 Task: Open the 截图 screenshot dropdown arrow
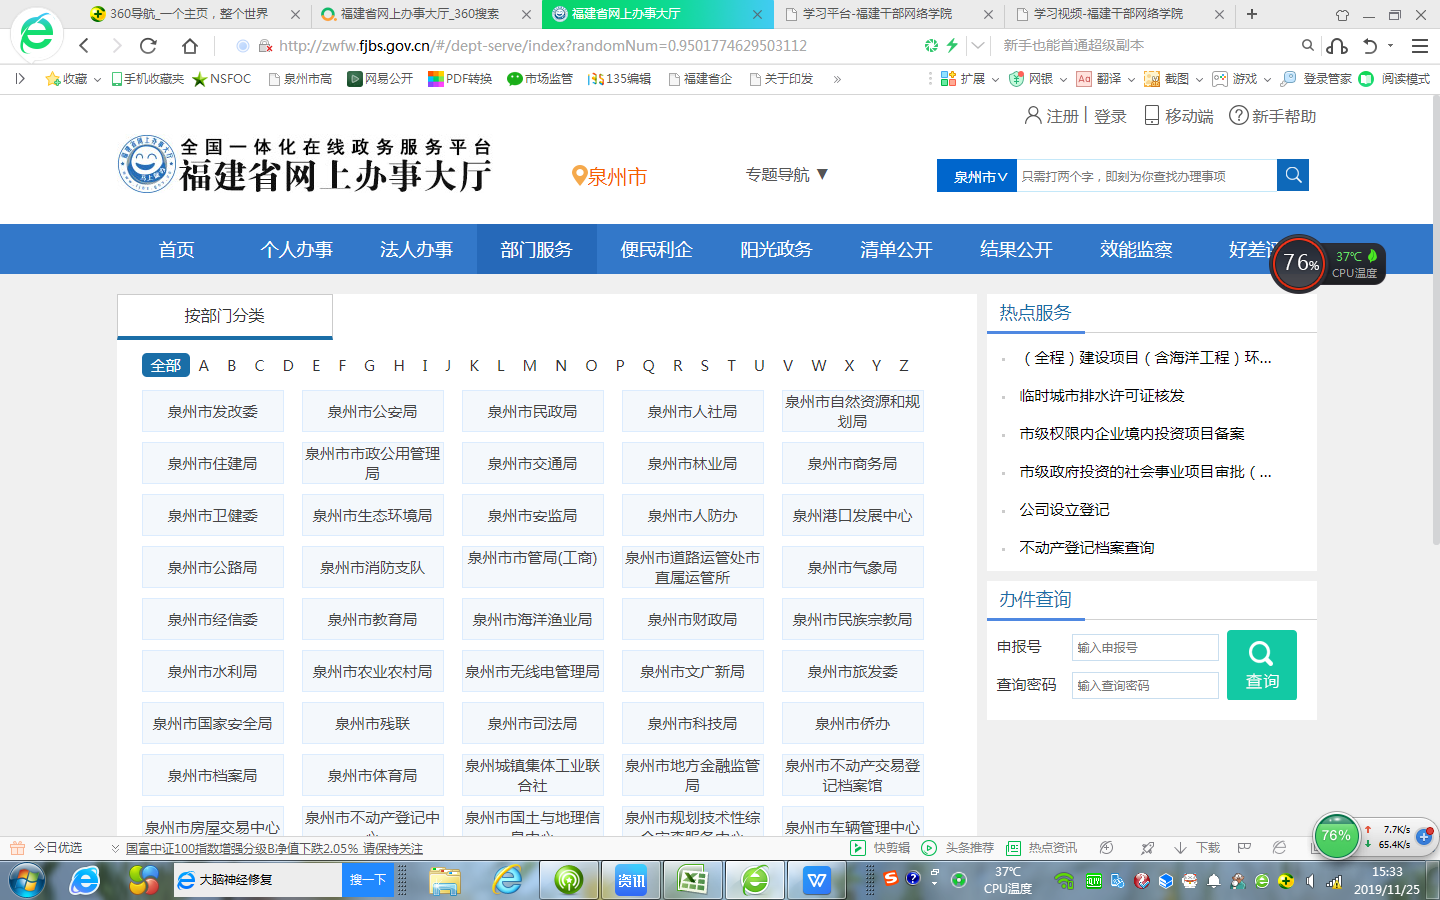[1199, 79]
